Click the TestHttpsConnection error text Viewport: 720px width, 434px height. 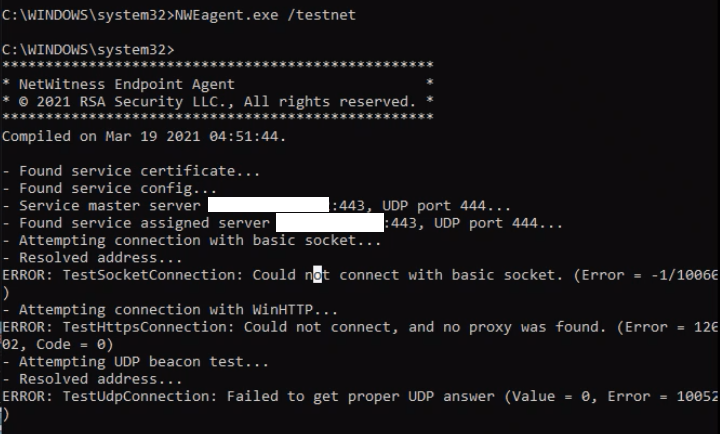coord(360,327)
